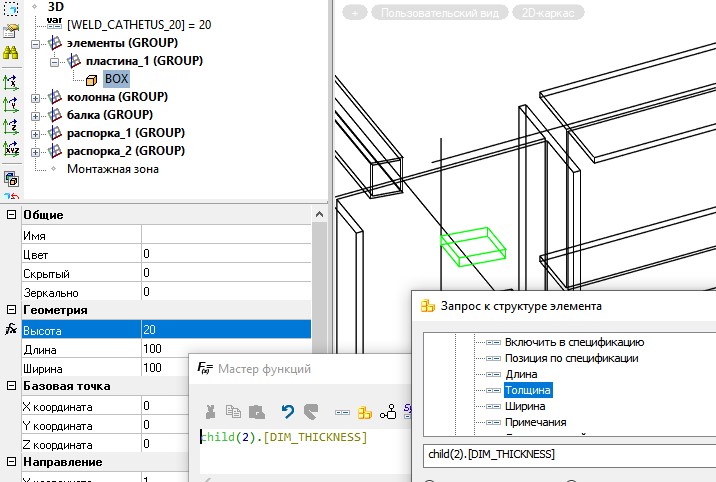Click the 2D-каркас visual style button
Screen dimensions: 716x482
pyautogui.click(x=549, y=13)
